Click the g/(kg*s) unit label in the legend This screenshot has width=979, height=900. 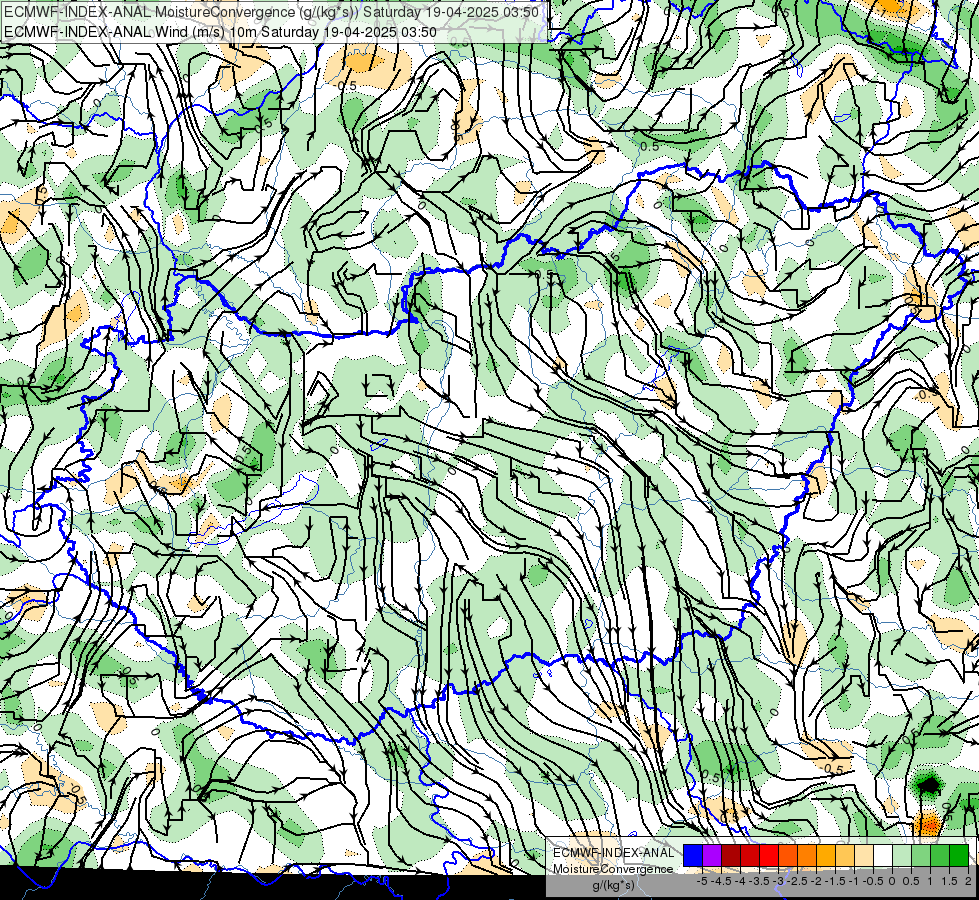pyautogui.click(x=613, y=886)
